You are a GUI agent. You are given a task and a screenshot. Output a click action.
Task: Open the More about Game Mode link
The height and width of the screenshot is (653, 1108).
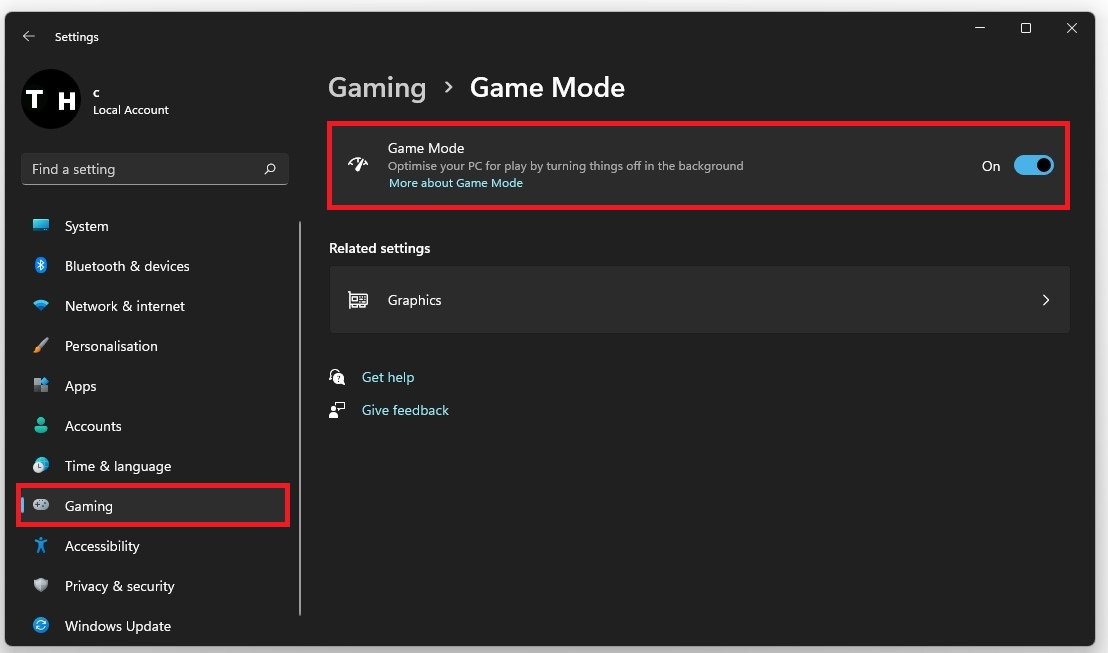(455, 183)
